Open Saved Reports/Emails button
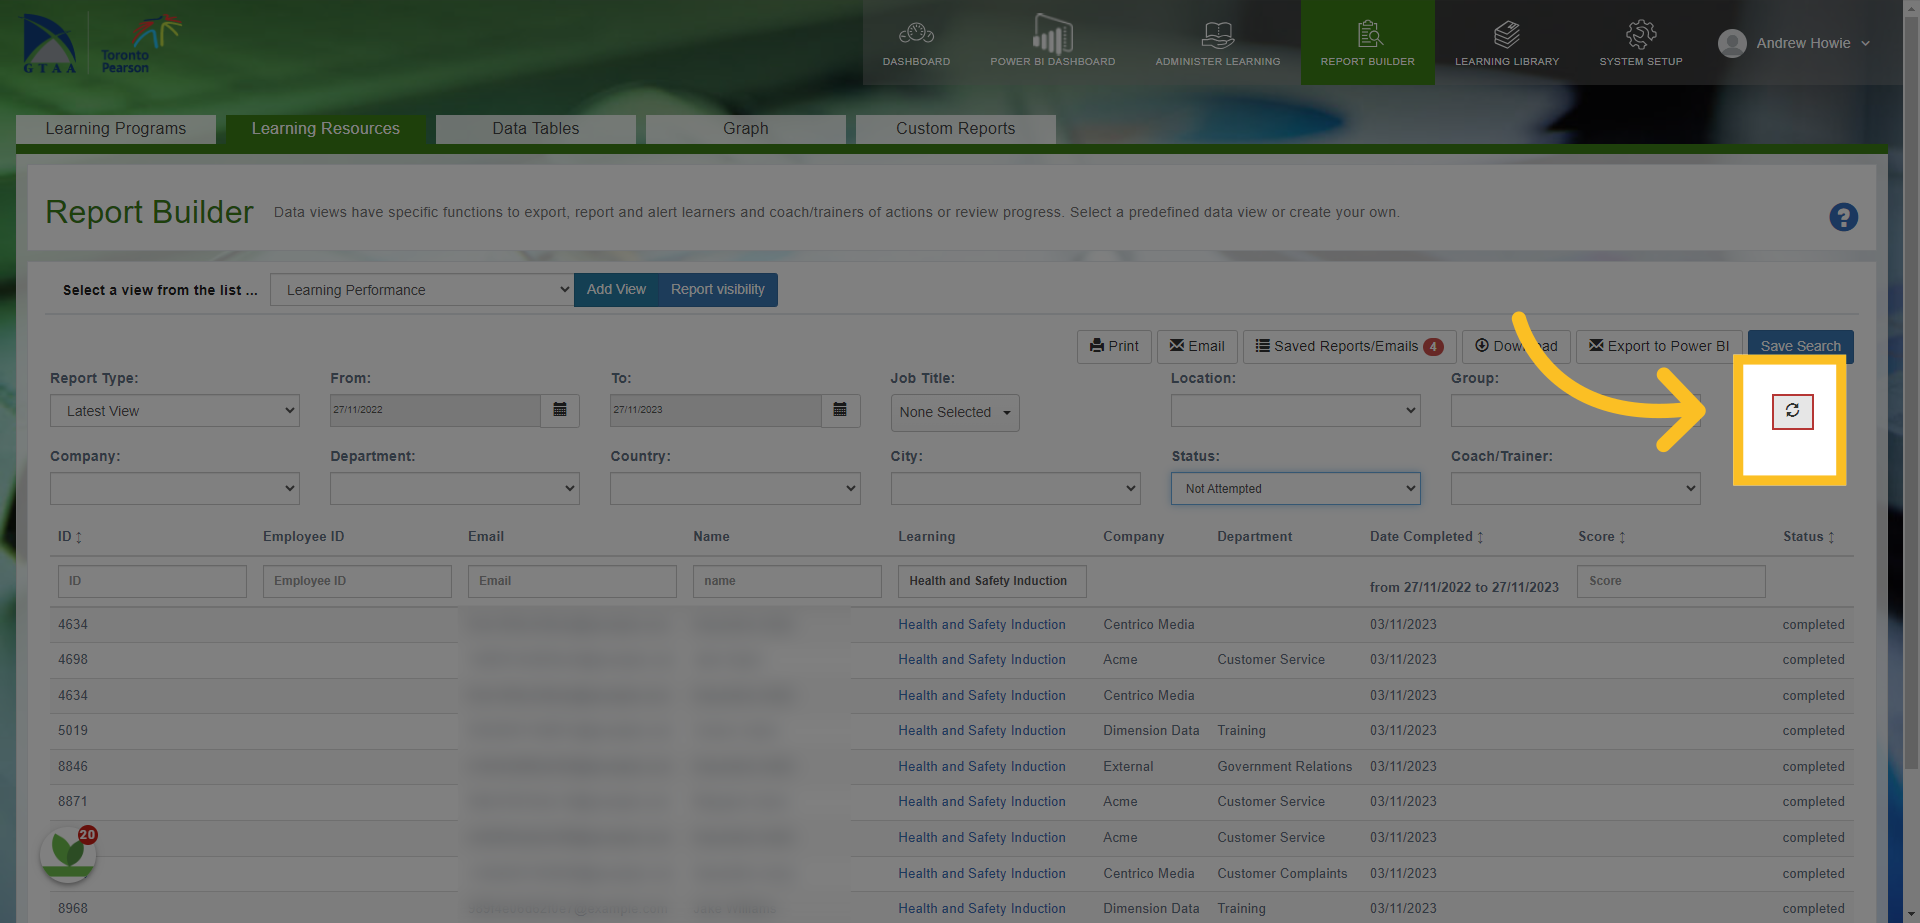Image resolution: width=1920 pixels, height=923 pixels. point(1349,346)
